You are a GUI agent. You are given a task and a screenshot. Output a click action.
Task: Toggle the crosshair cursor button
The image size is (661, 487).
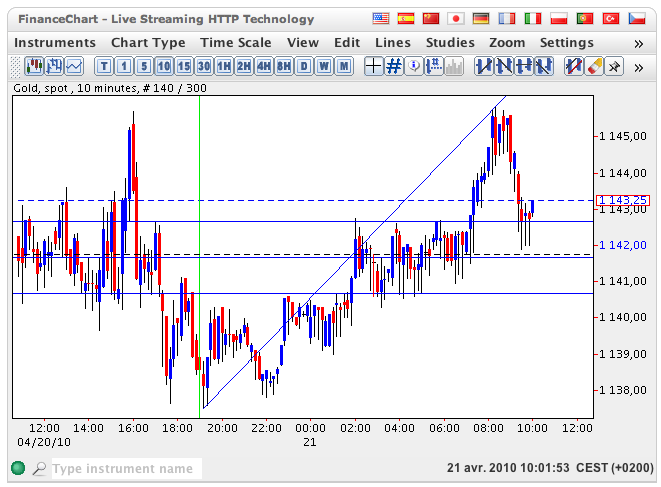(x=373, y=66)
